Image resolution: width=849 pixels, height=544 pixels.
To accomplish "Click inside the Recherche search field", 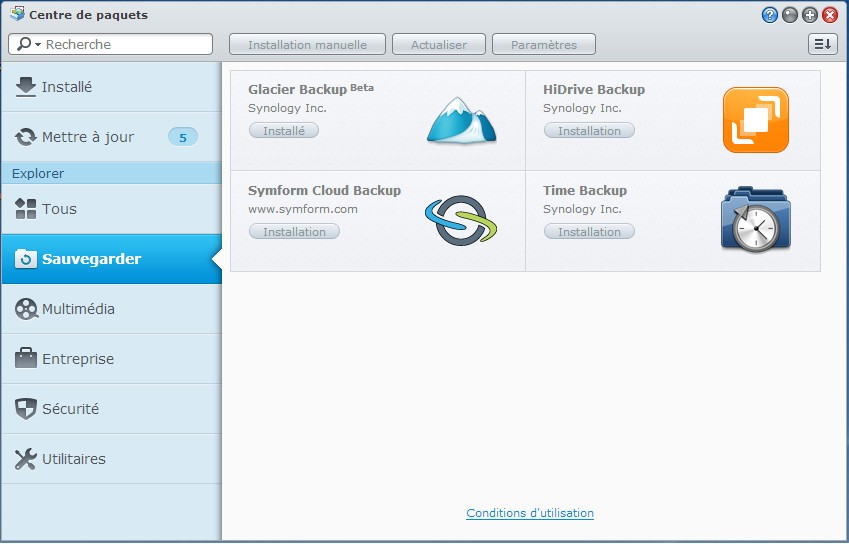I will 125,45.
